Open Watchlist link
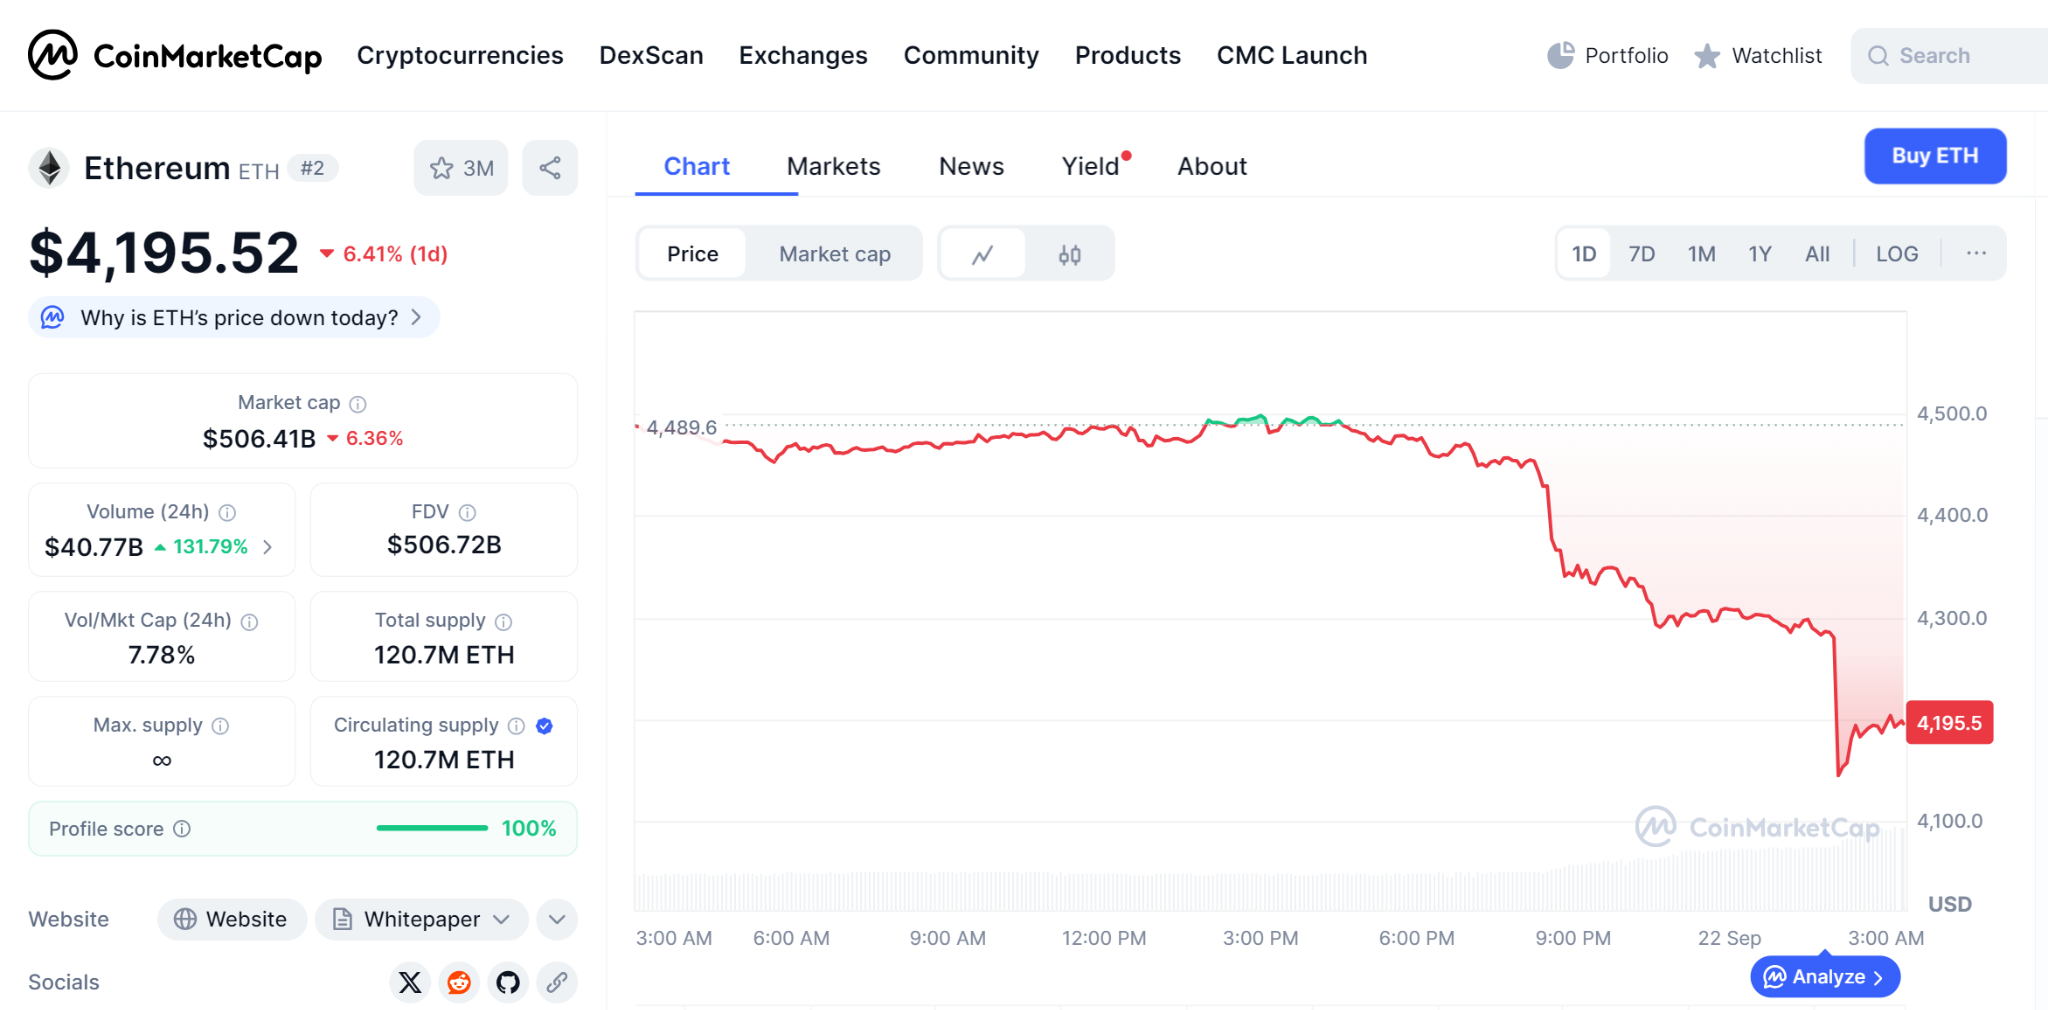The width and height of the screenshot is (2048, 1010). pyautogui.click(x=1759, y=55)
